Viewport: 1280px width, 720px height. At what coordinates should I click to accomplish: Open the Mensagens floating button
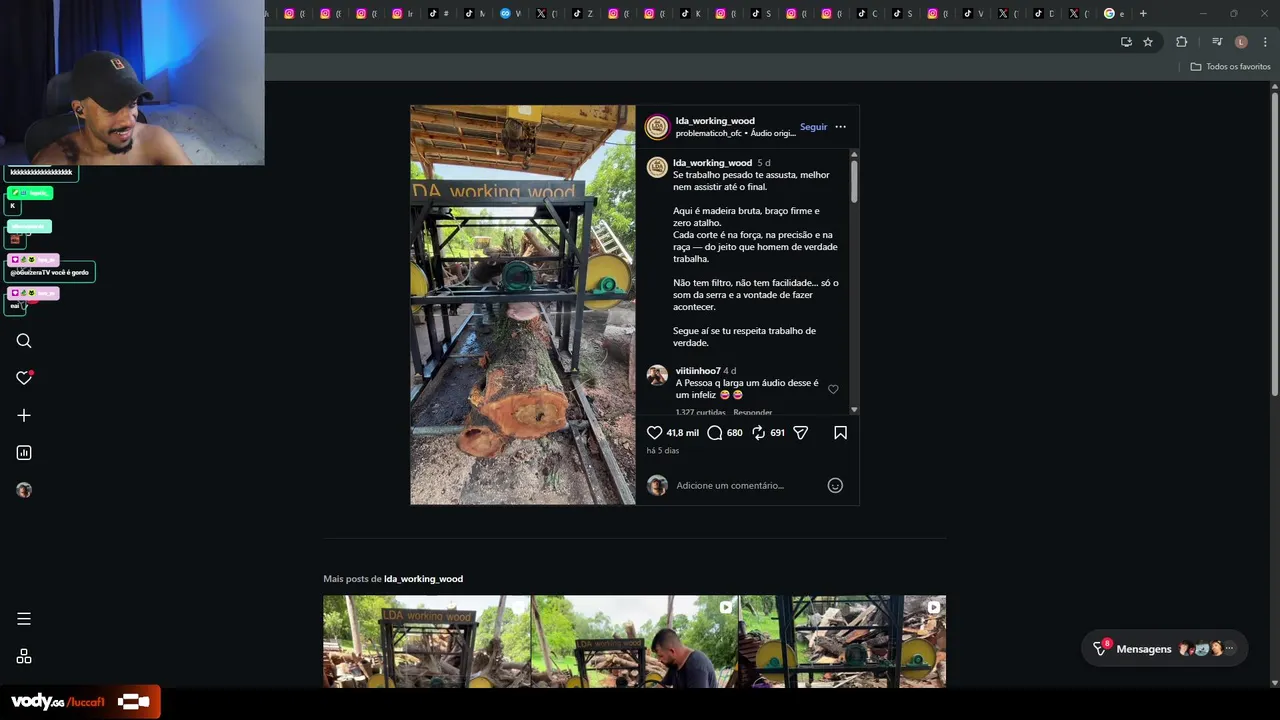pos(1164,649)
